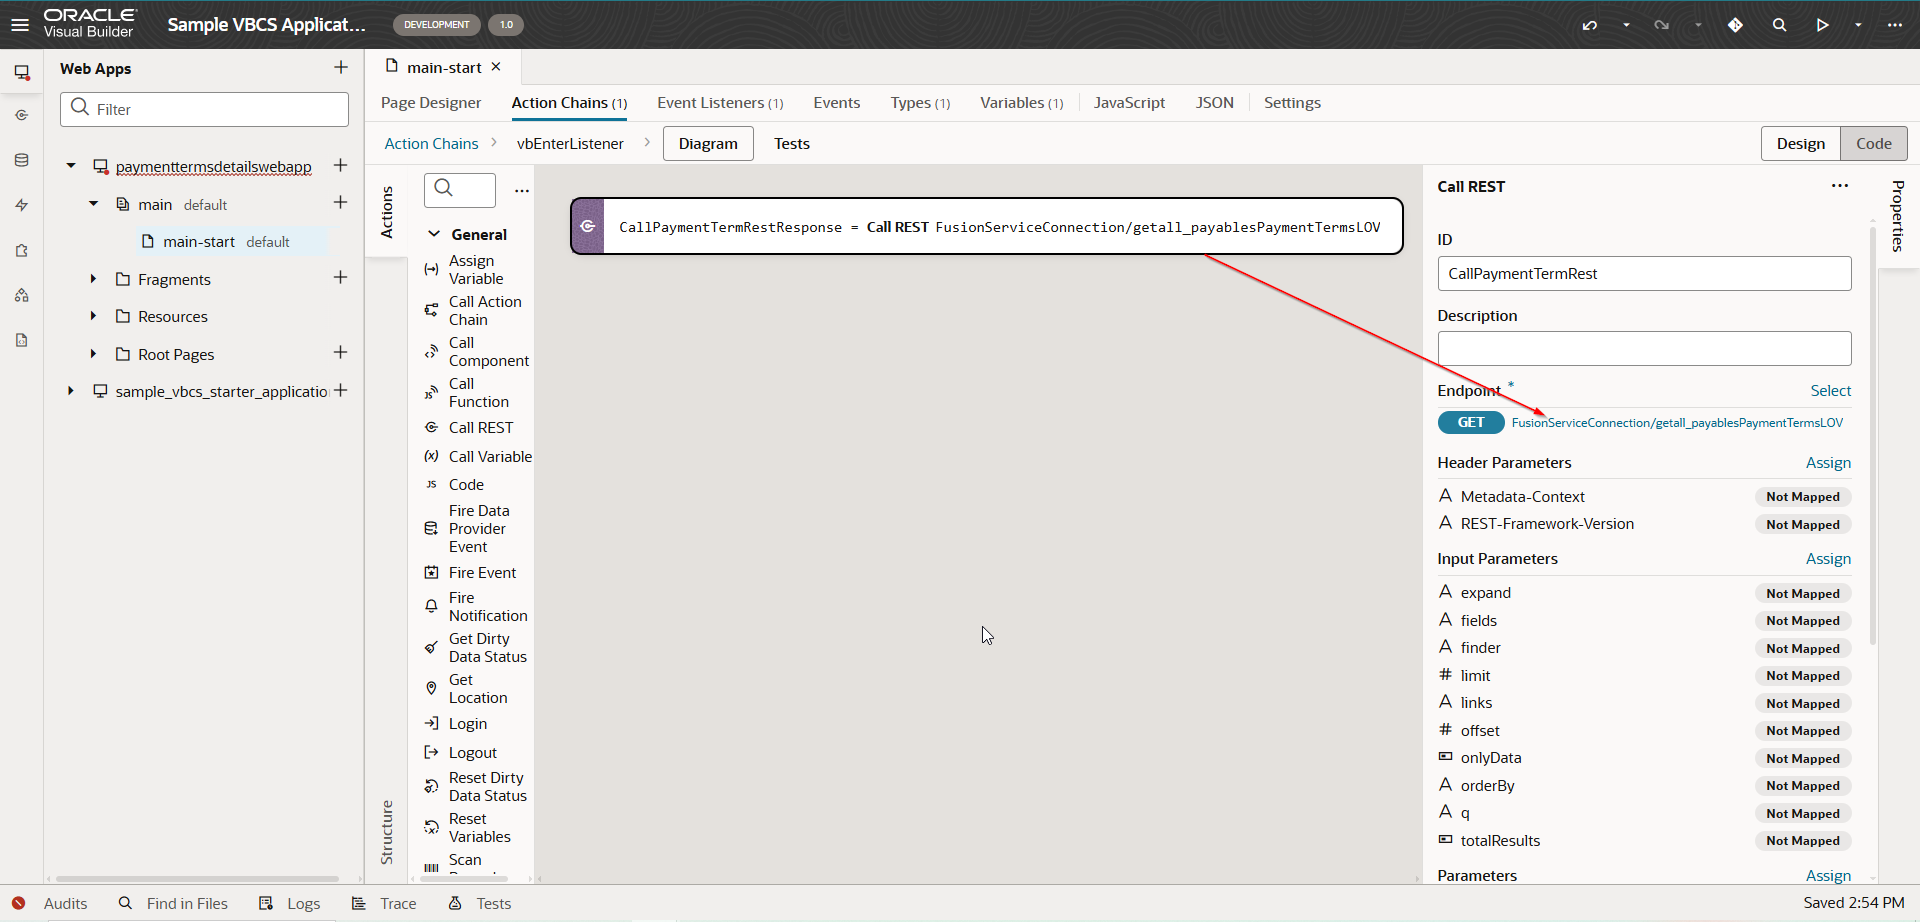Click Assign link for Header Parameters
Screen dimensions: 1920x922
point(1828,463)
